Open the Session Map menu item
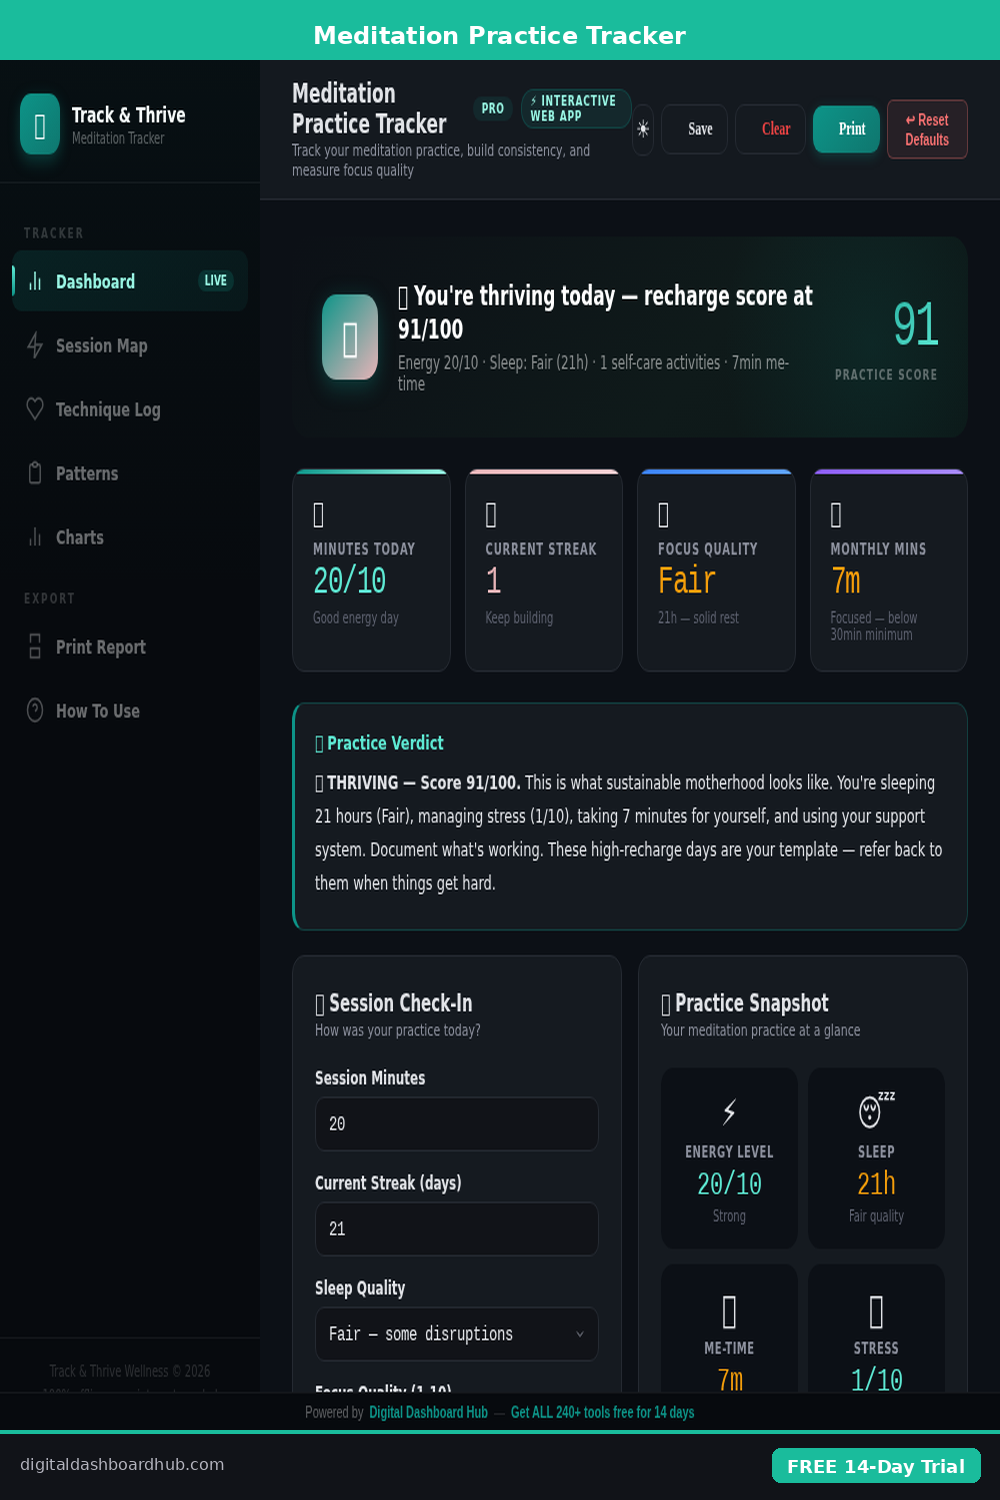The image size is (1000, 1500). [x=101, y=345]
